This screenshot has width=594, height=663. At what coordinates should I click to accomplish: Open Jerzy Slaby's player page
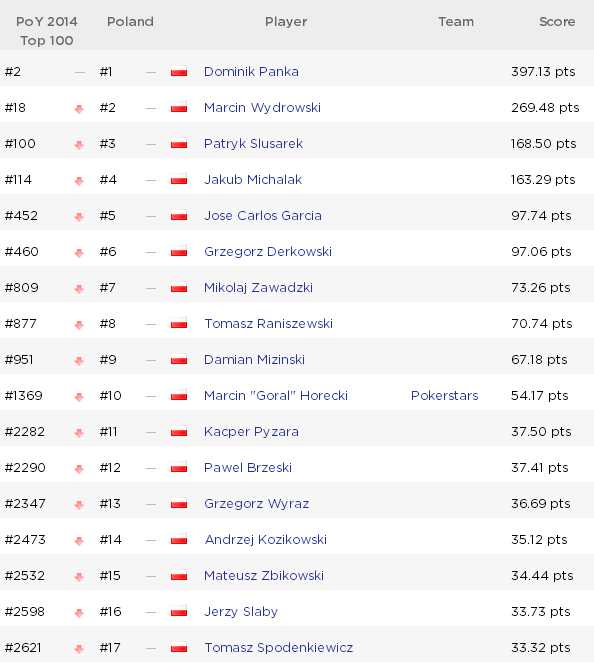point(241,611)
